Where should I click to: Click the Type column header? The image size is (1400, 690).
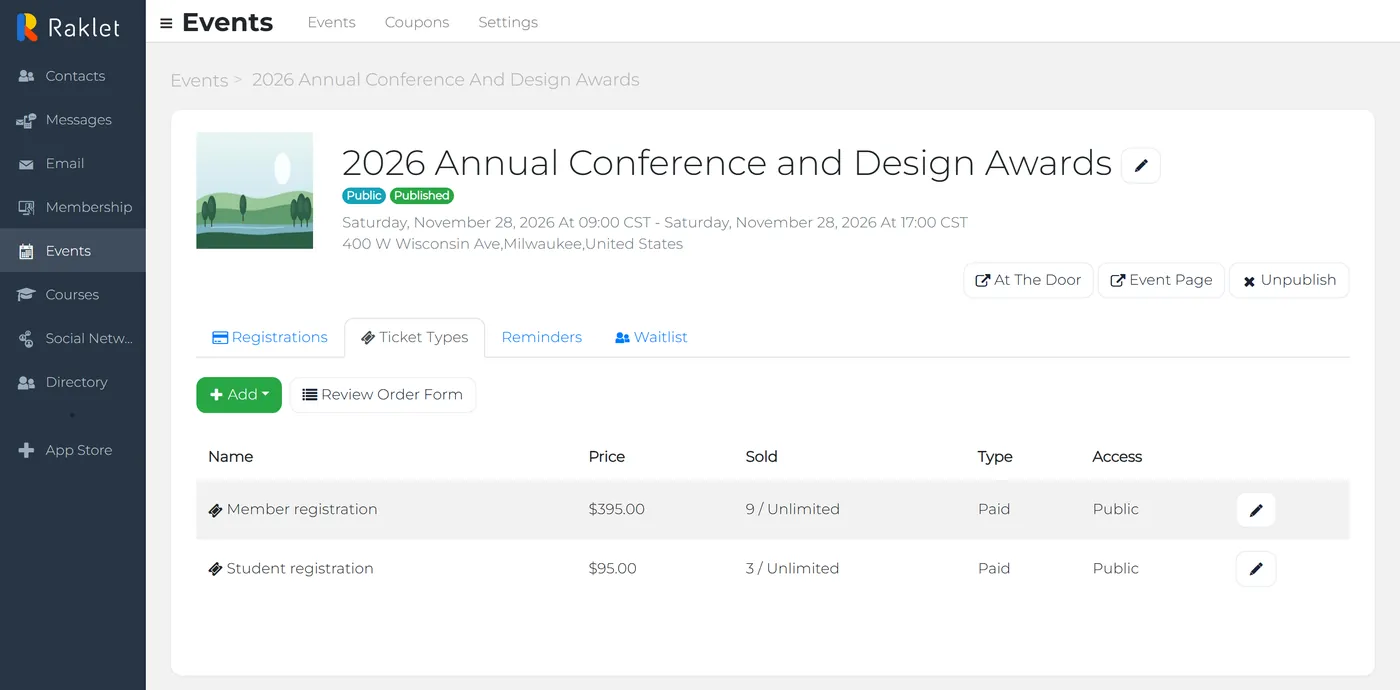(995, 456)
